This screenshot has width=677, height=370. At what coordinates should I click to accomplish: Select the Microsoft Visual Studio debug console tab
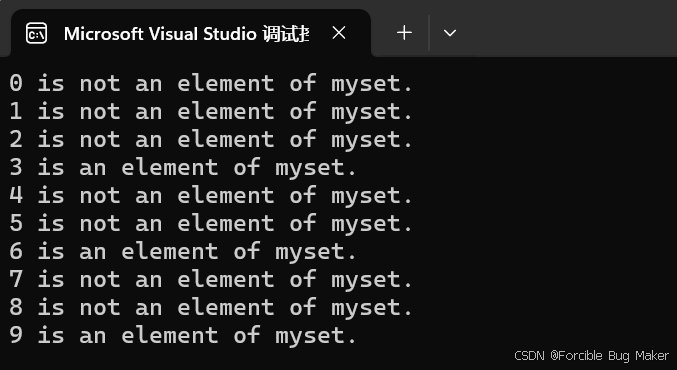pos(190,33)
